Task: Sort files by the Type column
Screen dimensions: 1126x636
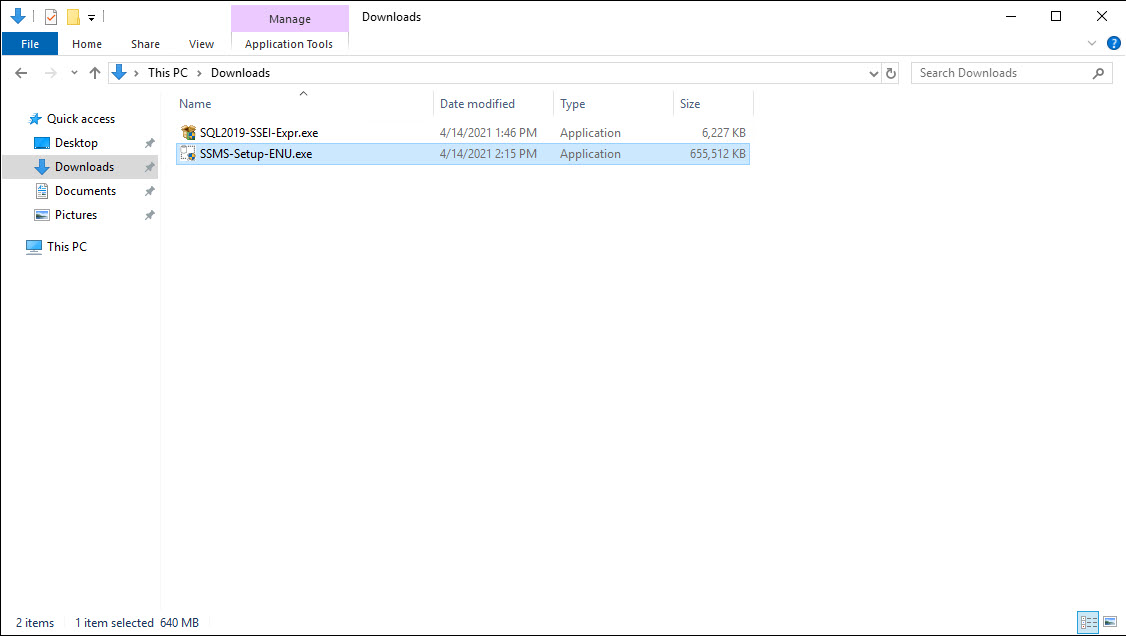Action: 613,103
